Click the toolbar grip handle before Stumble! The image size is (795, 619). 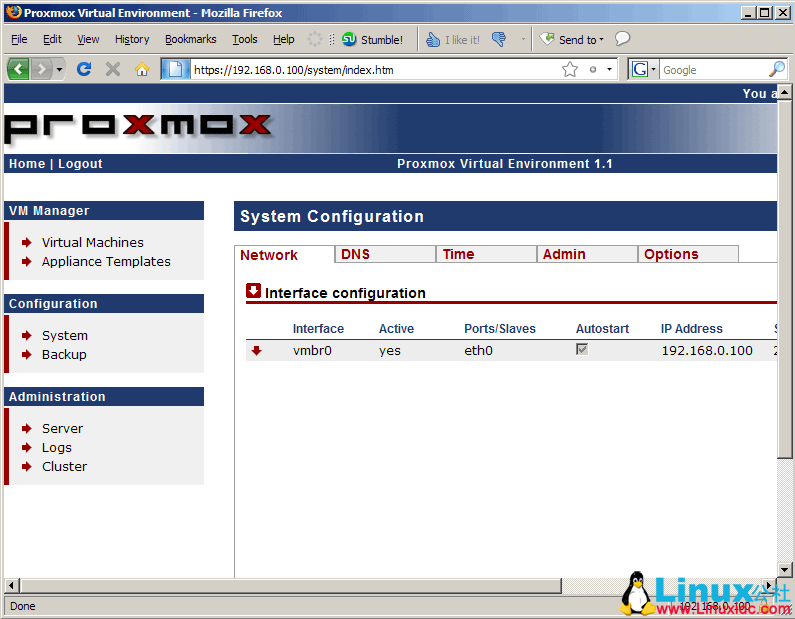click(332, 40)
